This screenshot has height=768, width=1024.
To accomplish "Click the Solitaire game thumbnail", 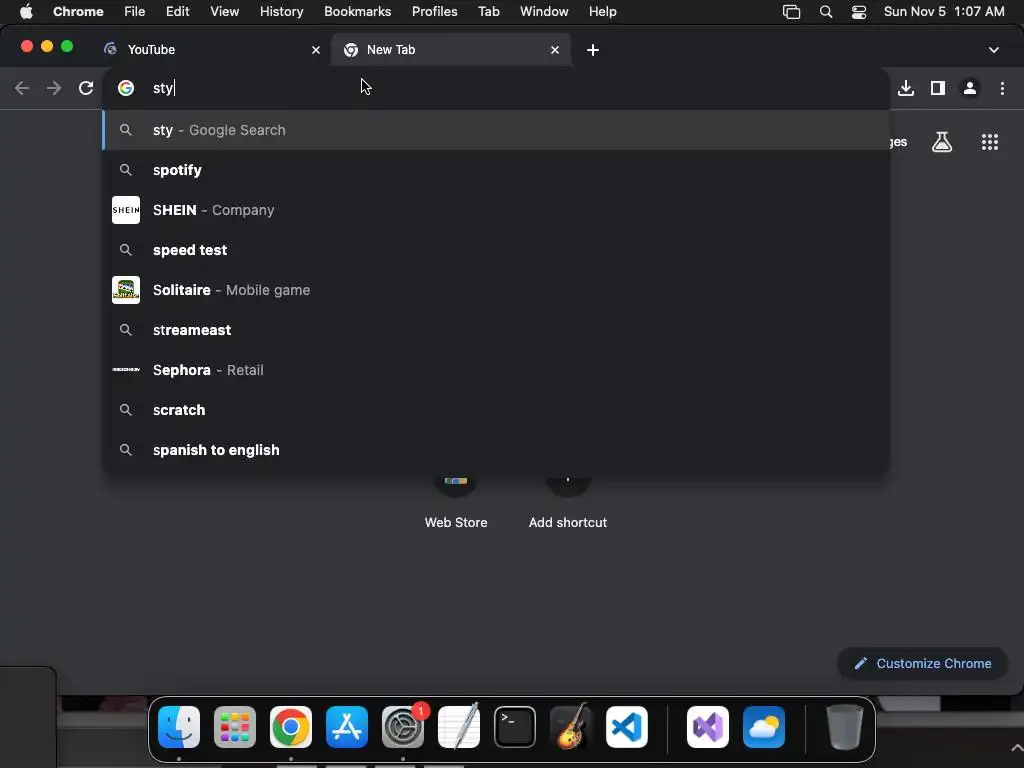I will (x=126, y=290).
